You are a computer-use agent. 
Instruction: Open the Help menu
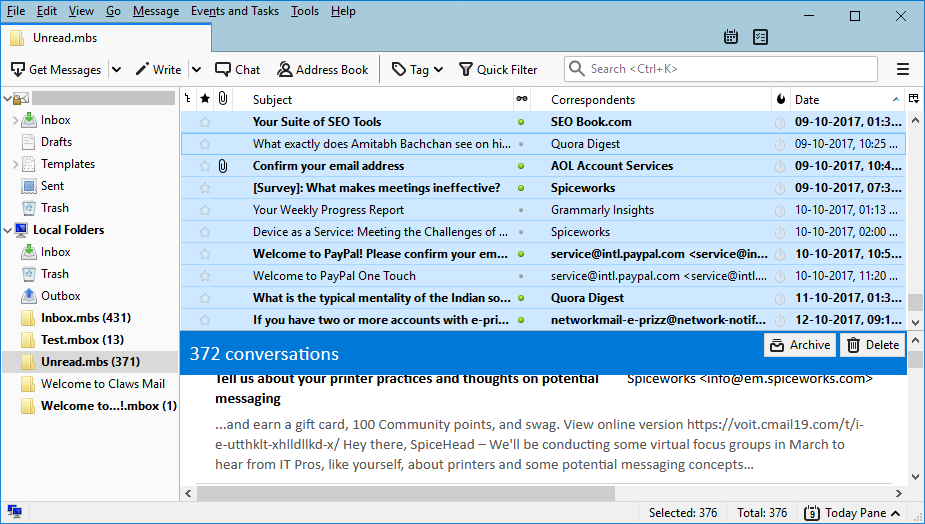point(343,11)
